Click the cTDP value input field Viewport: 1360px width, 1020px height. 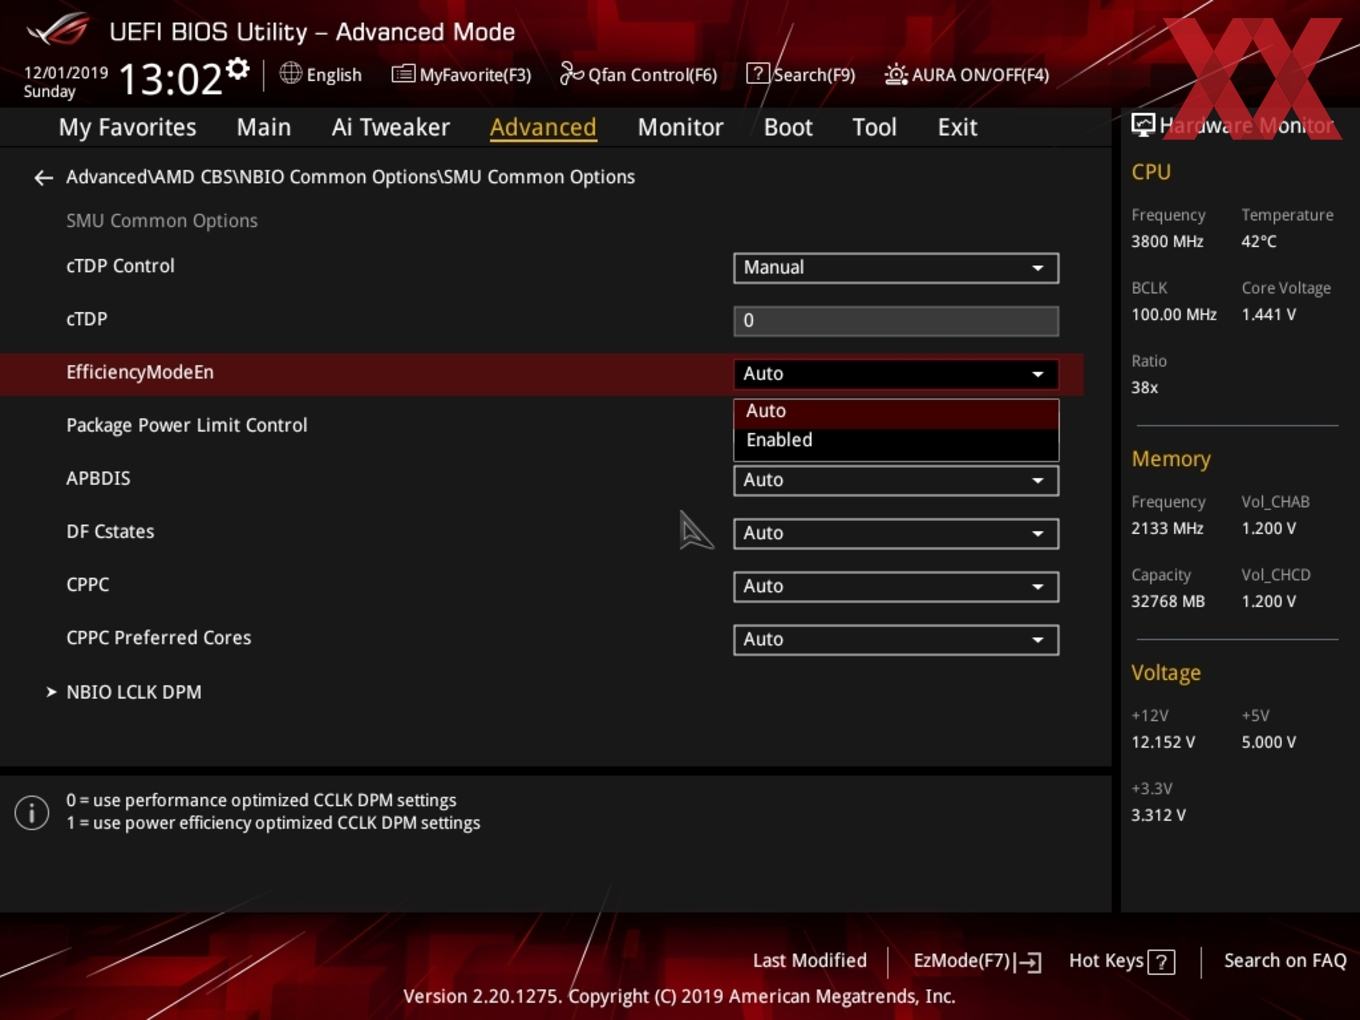[x=896, y=321]
